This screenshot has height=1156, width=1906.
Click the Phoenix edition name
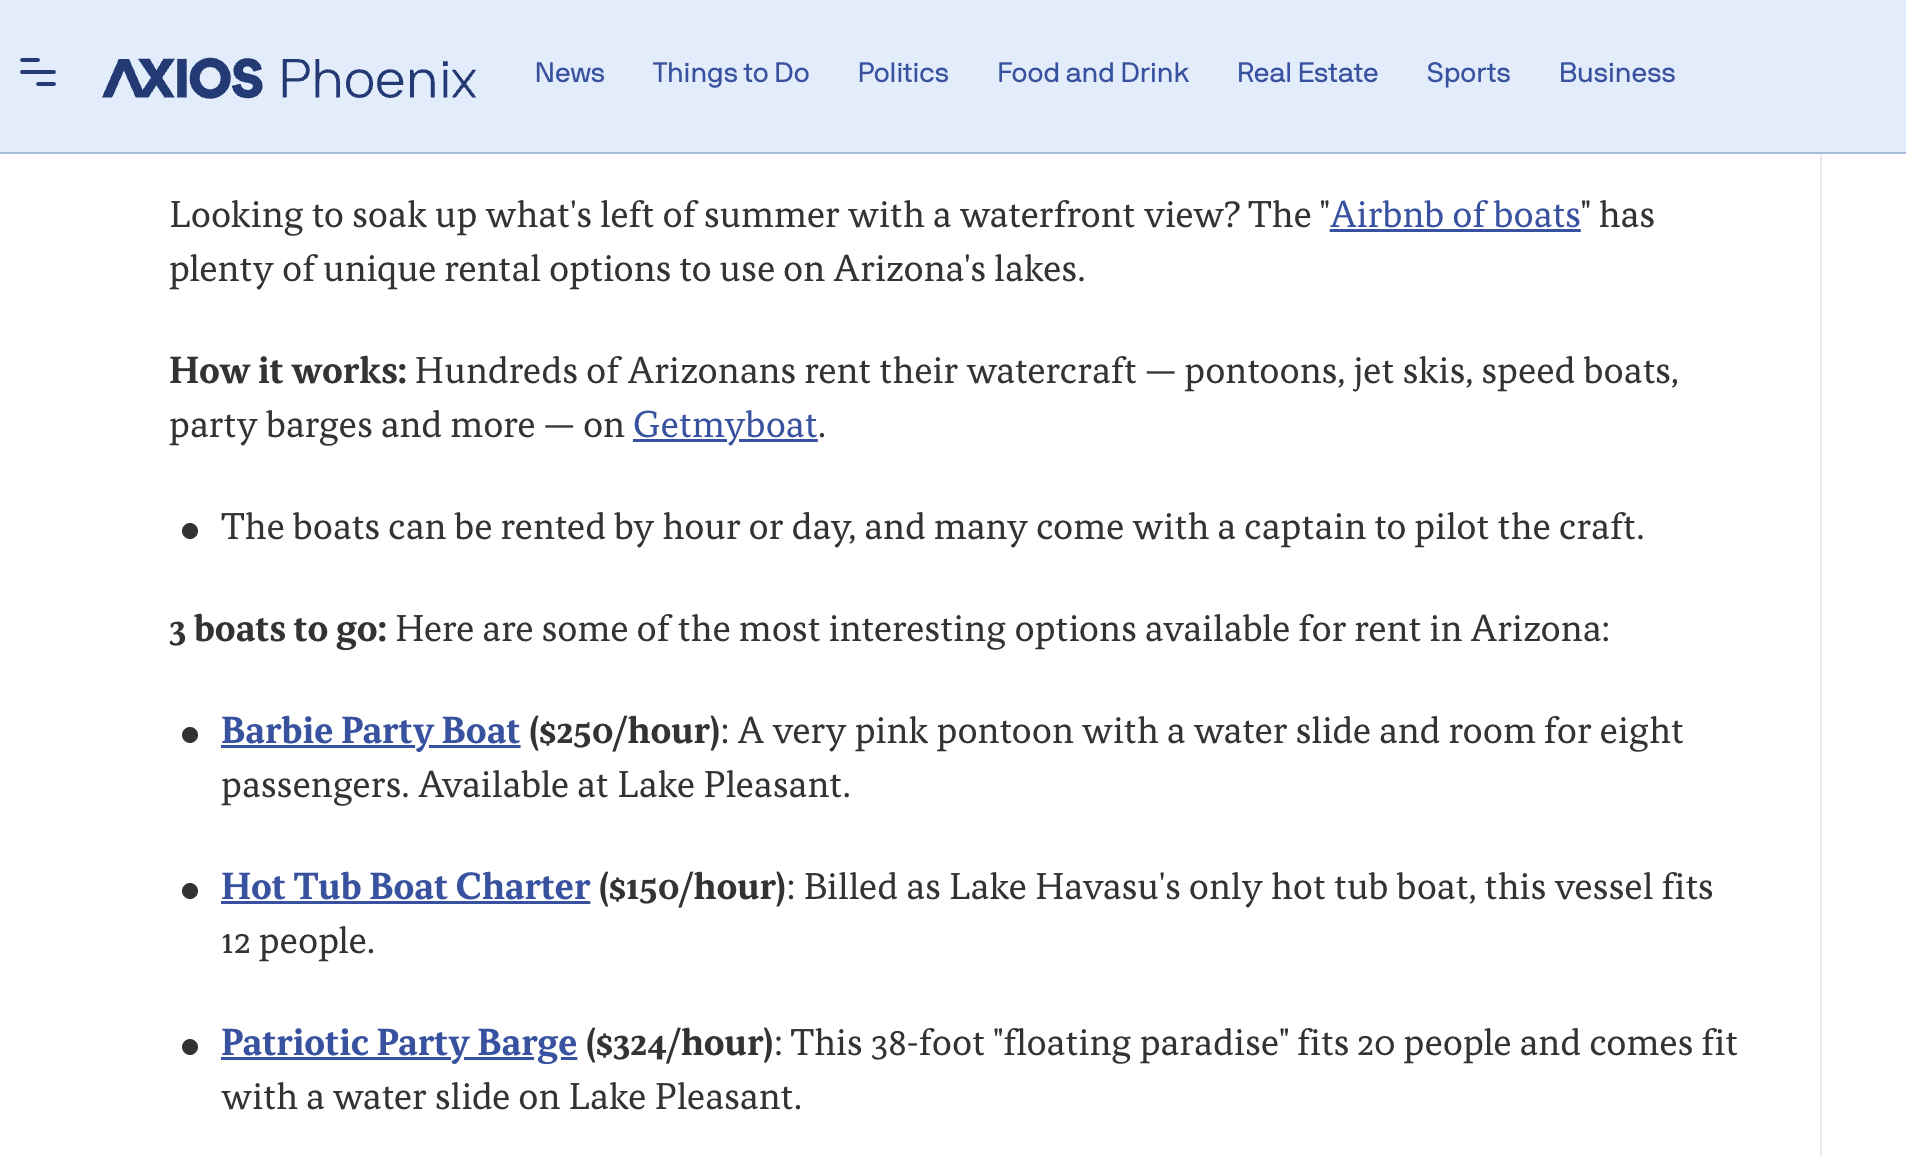tap(378, 78)
